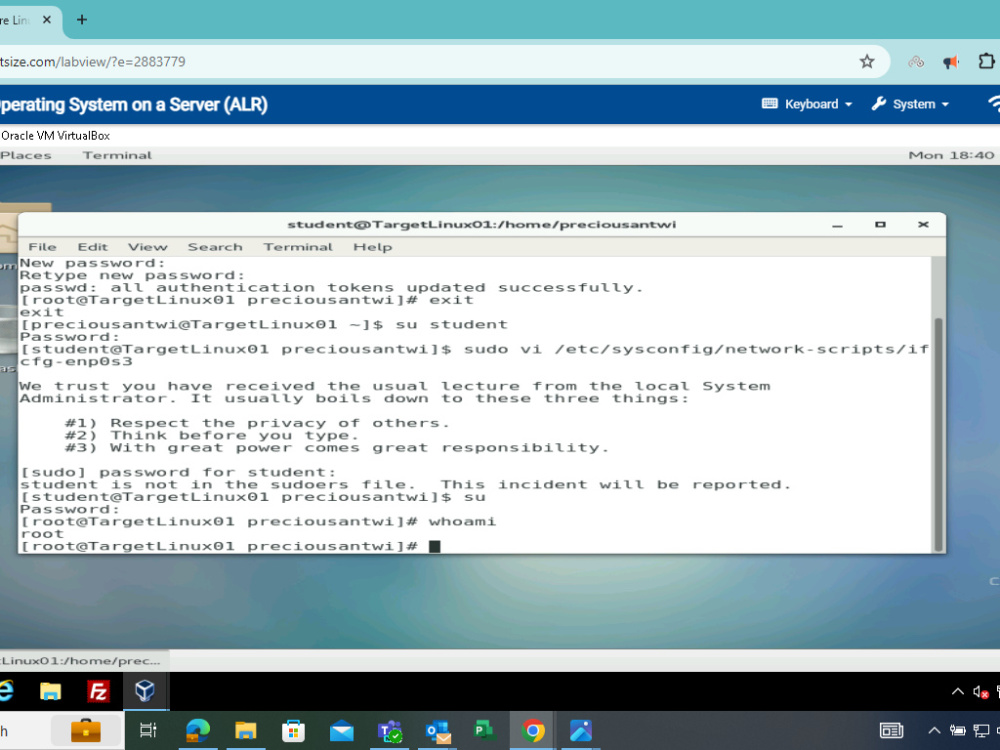Viewport: 1000px width, 750px height.
Task: Click the '#2) Think before you type.' line
Action: [x=212, y=436]
